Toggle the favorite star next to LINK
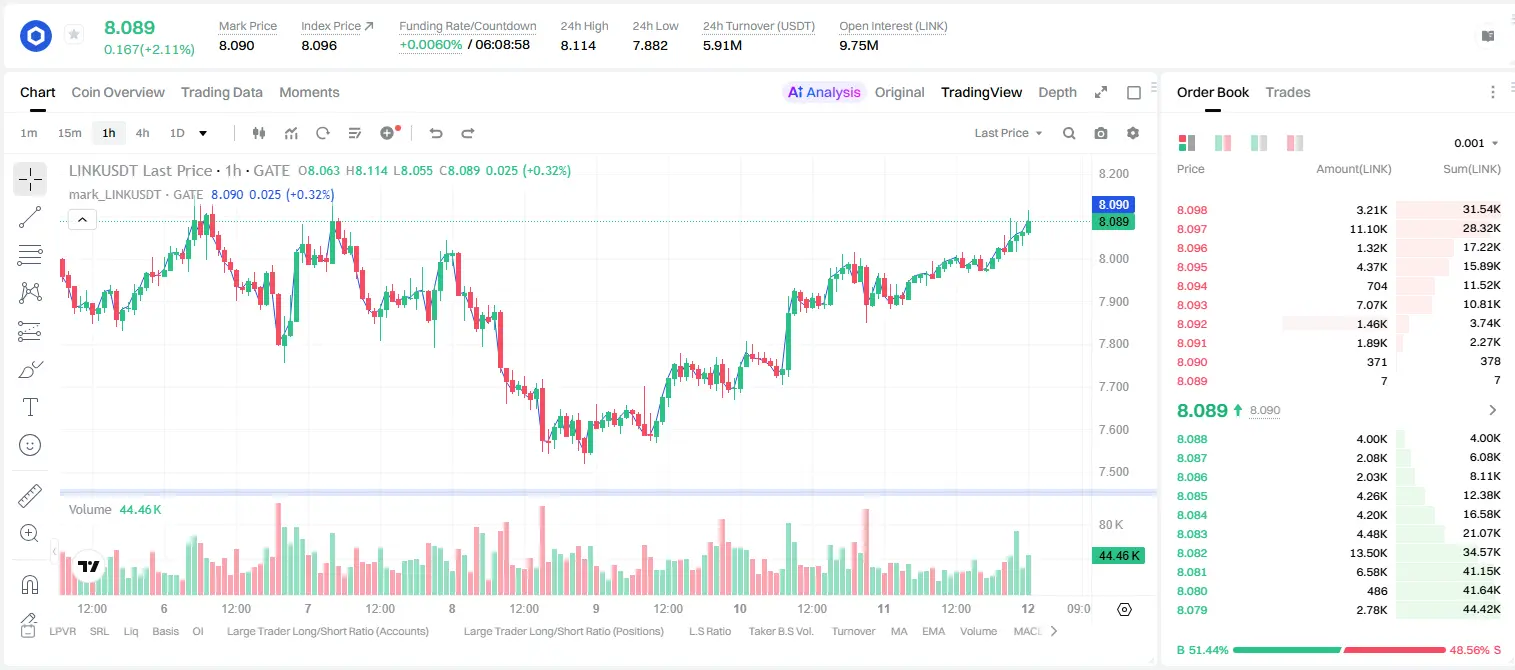1515x670 pixels. pos(73,35)
